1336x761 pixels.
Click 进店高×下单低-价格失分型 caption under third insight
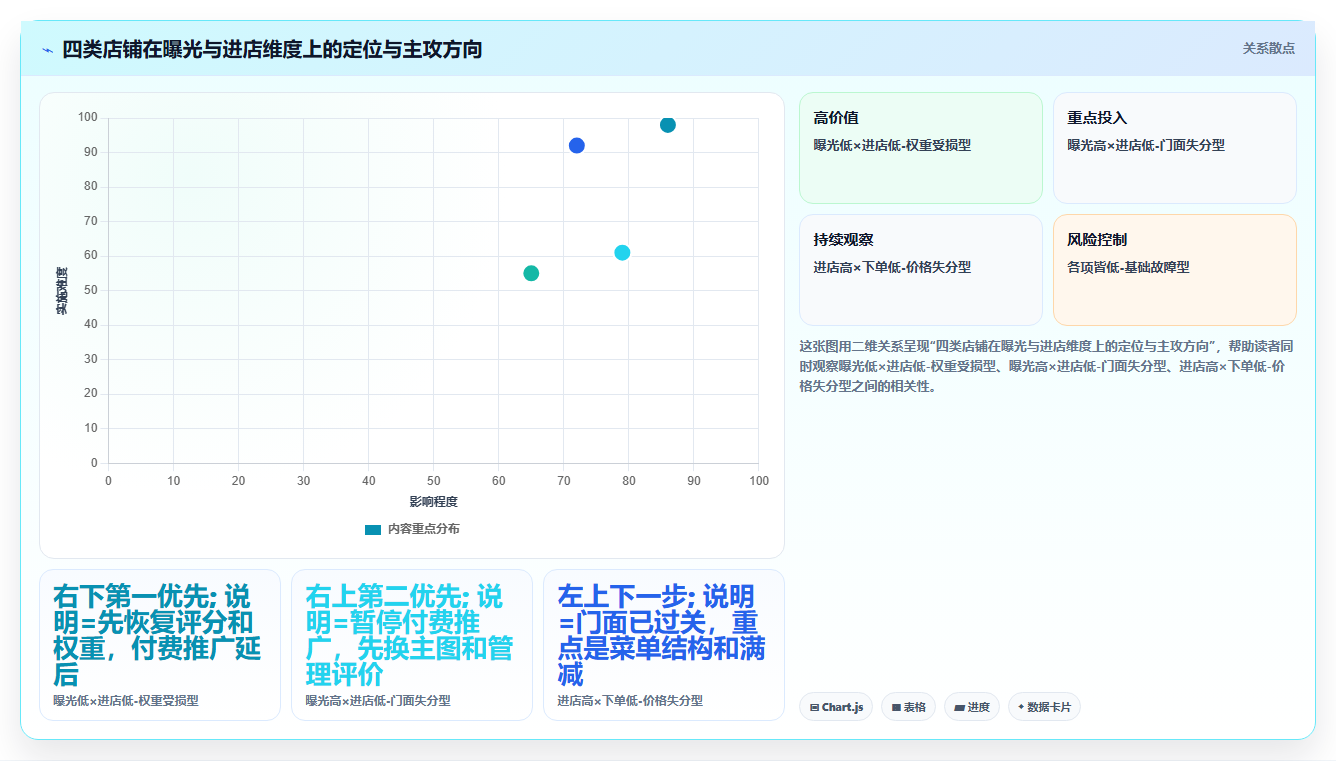[x=630, y=701]
